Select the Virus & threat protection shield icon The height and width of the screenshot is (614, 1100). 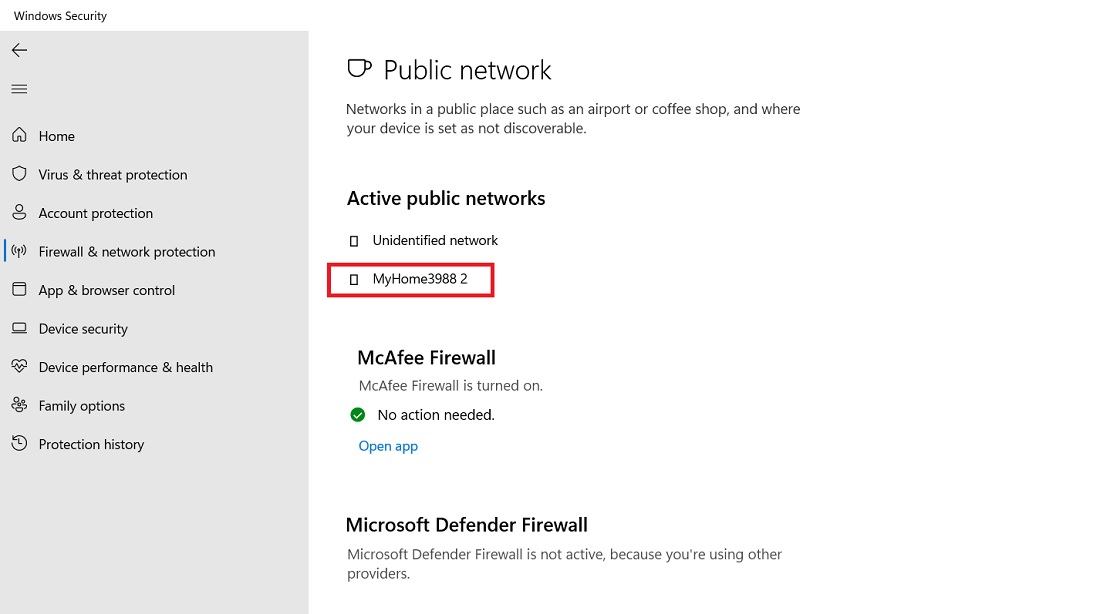pyautogui.click(x=18, y=174)
